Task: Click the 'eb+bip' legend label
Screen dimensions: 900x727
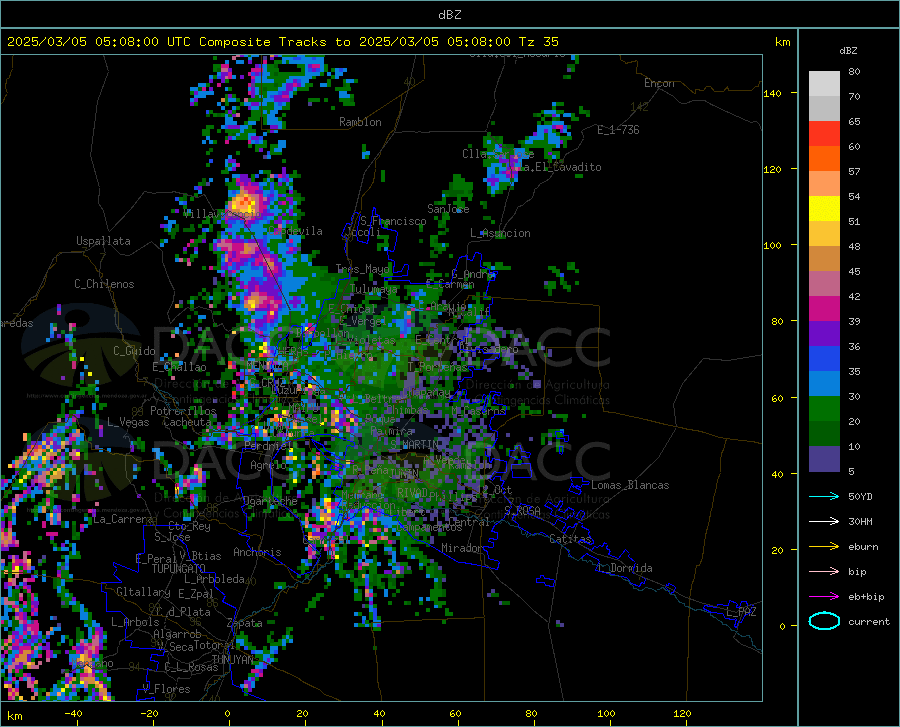Action: [866, 596]
